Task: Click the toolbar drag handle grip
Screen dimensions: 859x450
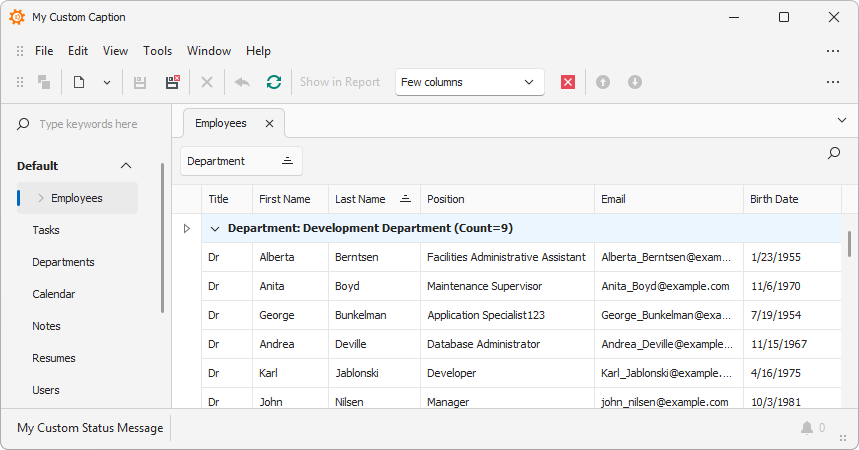Action: [x=20, y=82]
